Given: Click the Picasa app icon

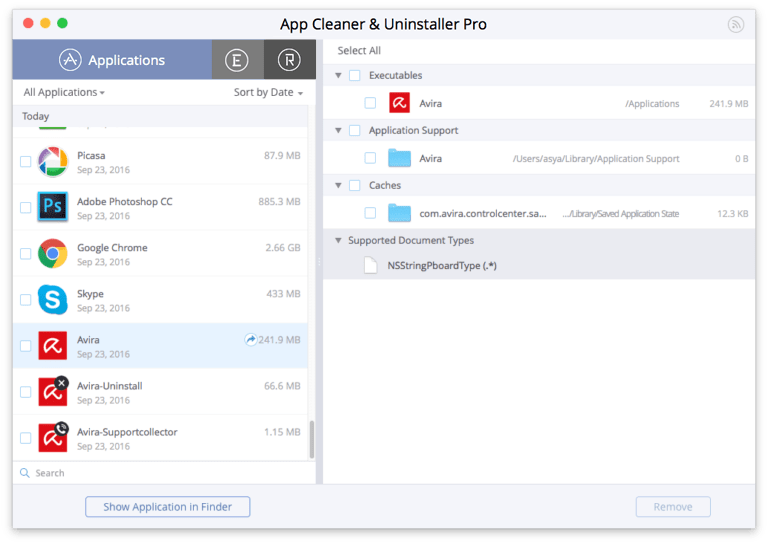Looking at the screenshot, I should (x=53, y=162).
